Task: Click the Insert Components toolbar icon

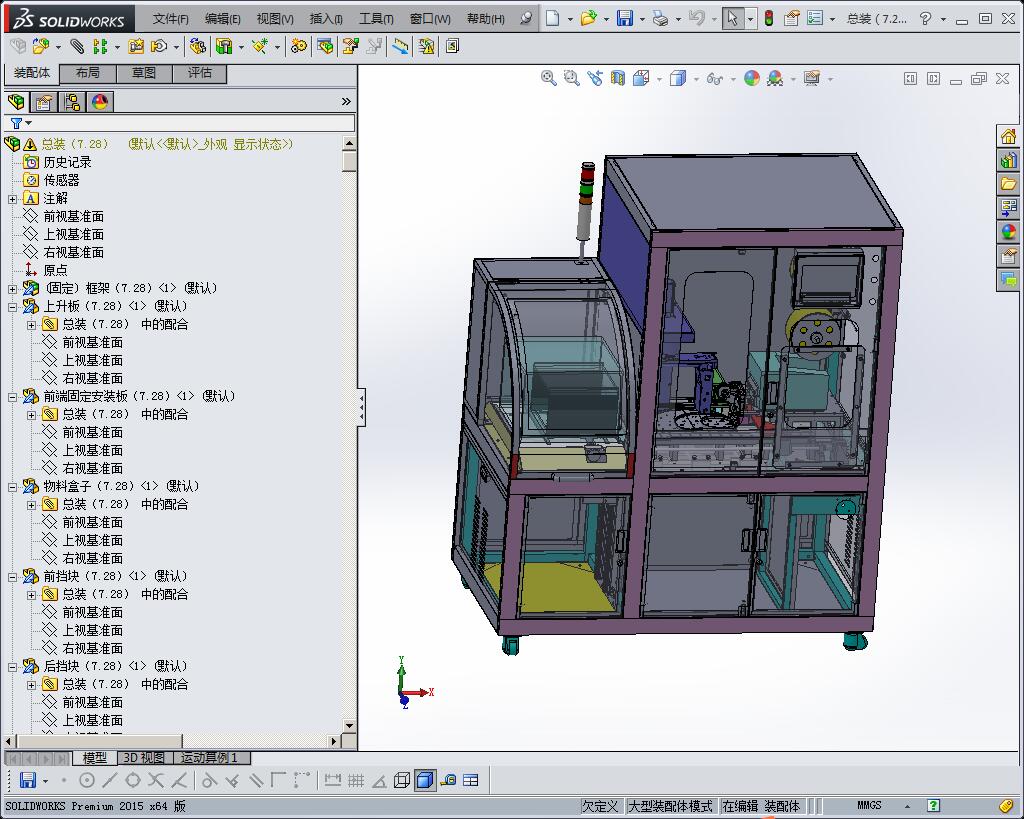Action: tap(41, 46)
